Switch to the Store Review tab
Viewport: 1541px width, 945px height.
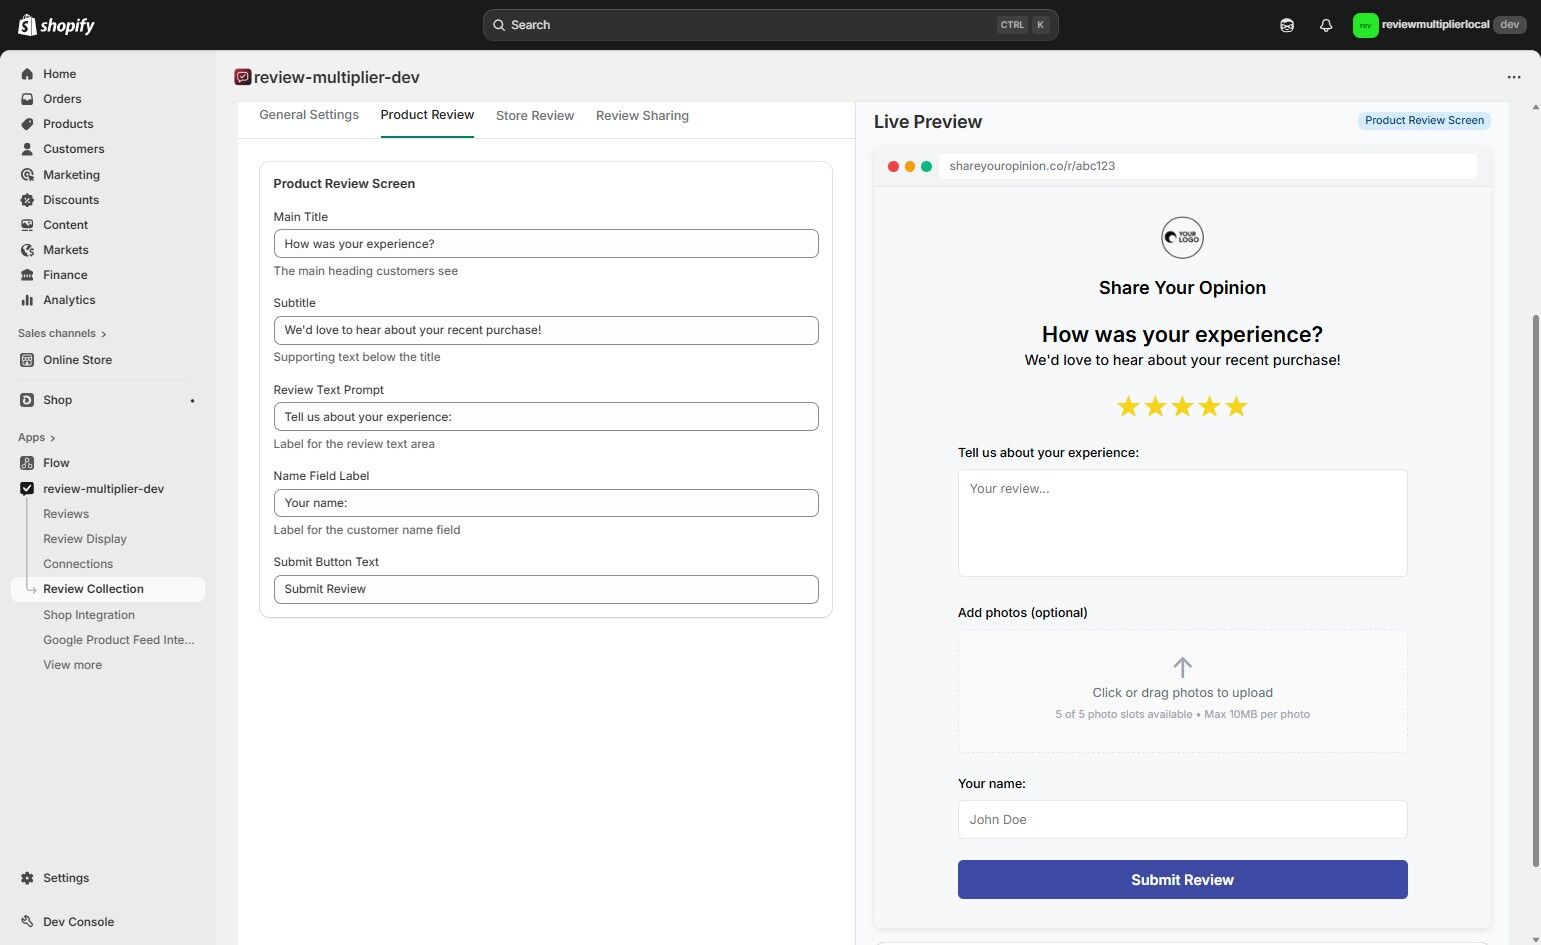point(535,115)
